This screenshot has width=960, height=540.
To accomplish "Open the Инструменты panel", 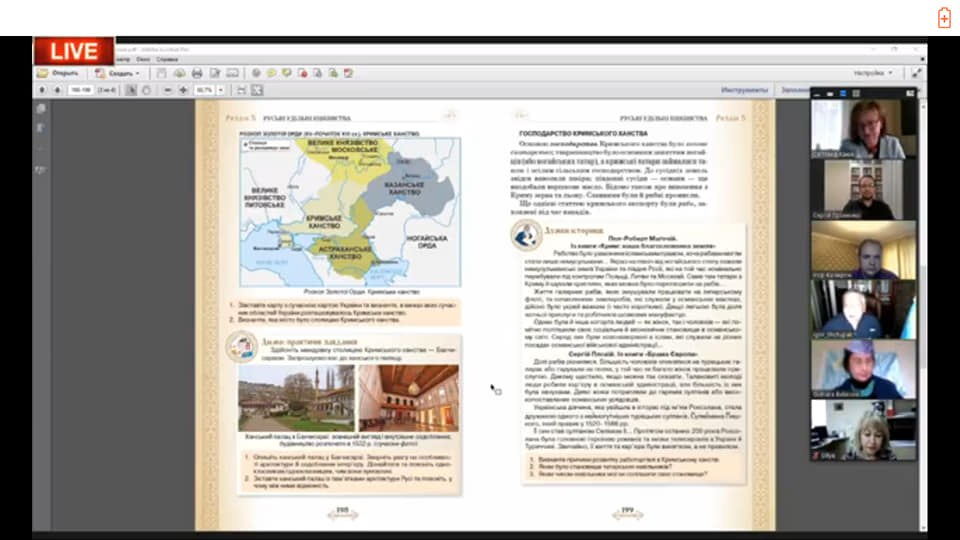I will tap(744, 90).
